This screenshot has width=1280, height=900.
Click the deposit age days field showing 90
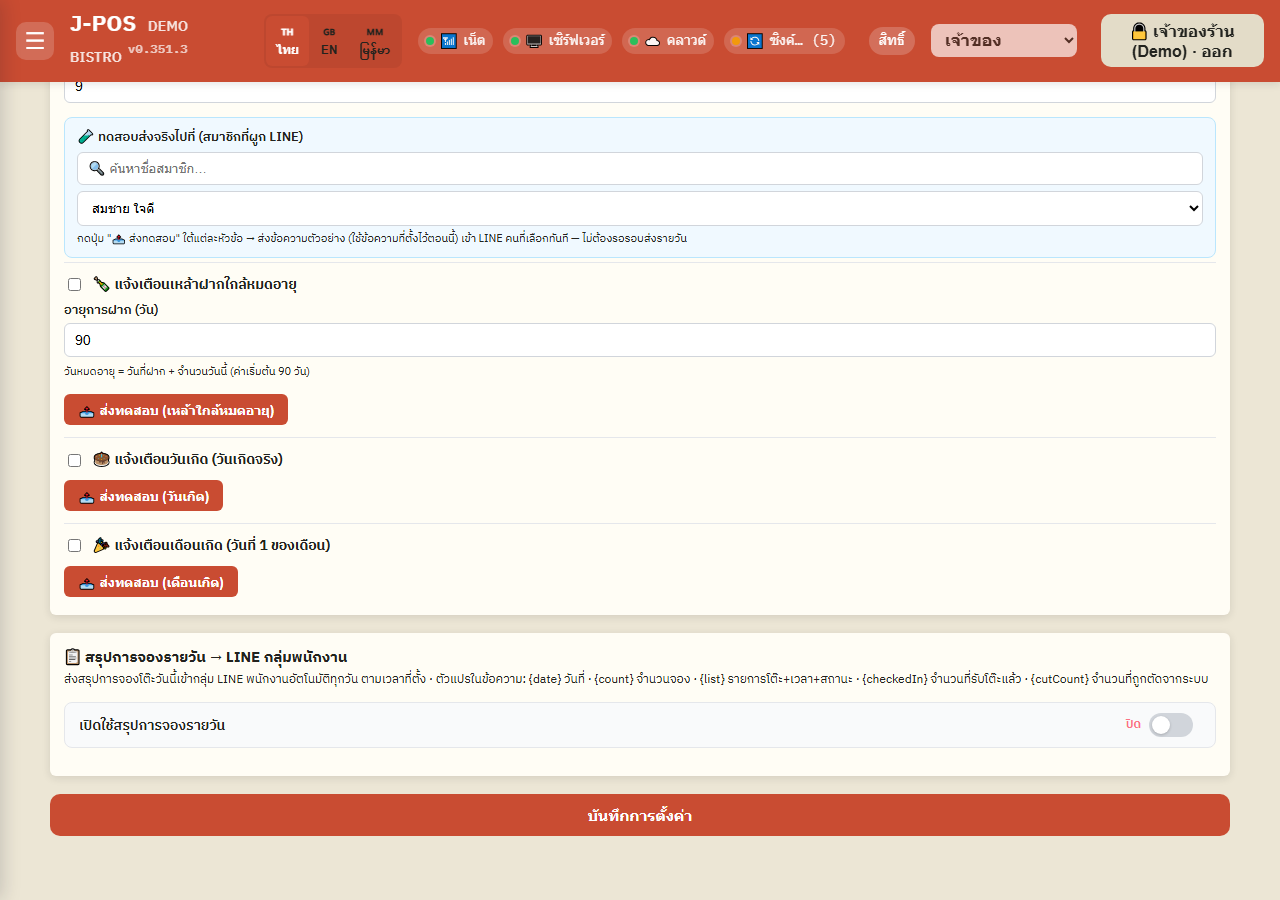pos(640,340)
